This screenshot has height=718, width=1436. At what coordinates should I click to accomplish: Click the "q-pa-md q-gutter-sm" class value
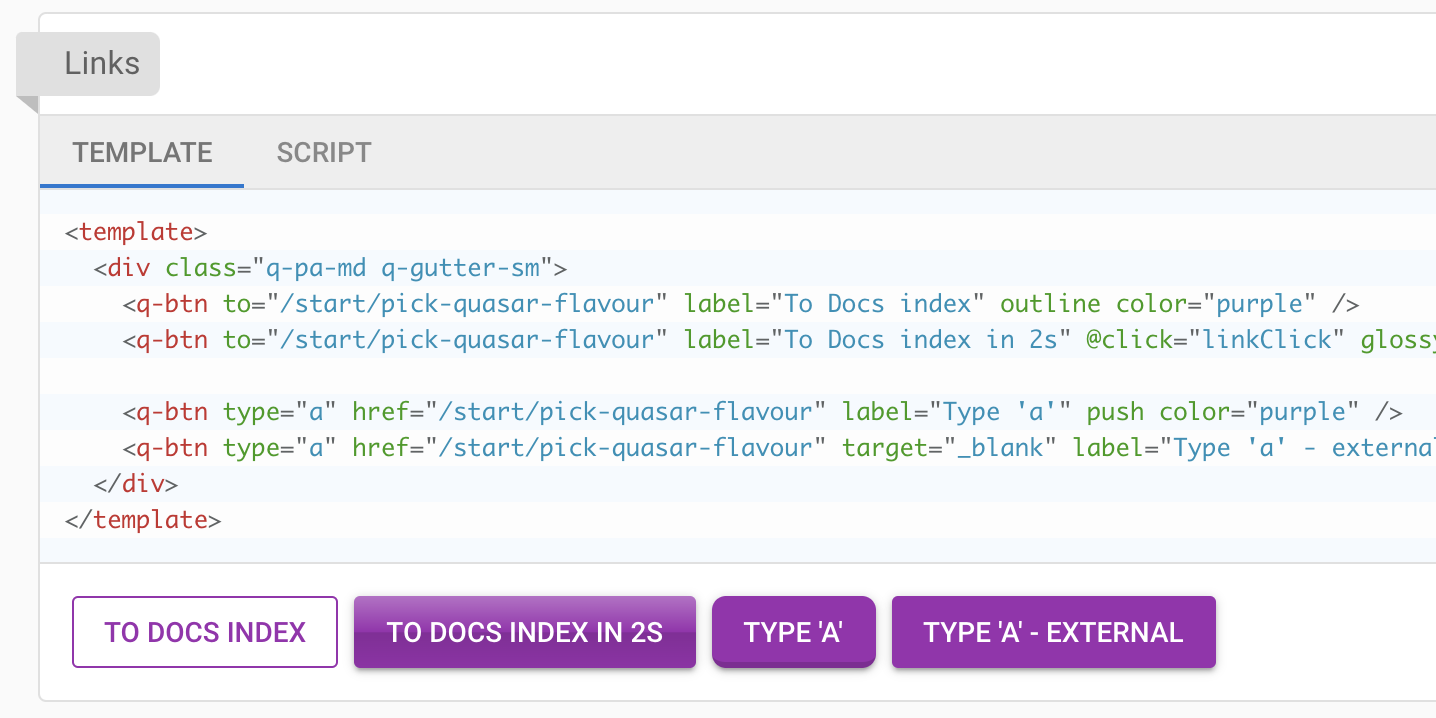(402, 268)
